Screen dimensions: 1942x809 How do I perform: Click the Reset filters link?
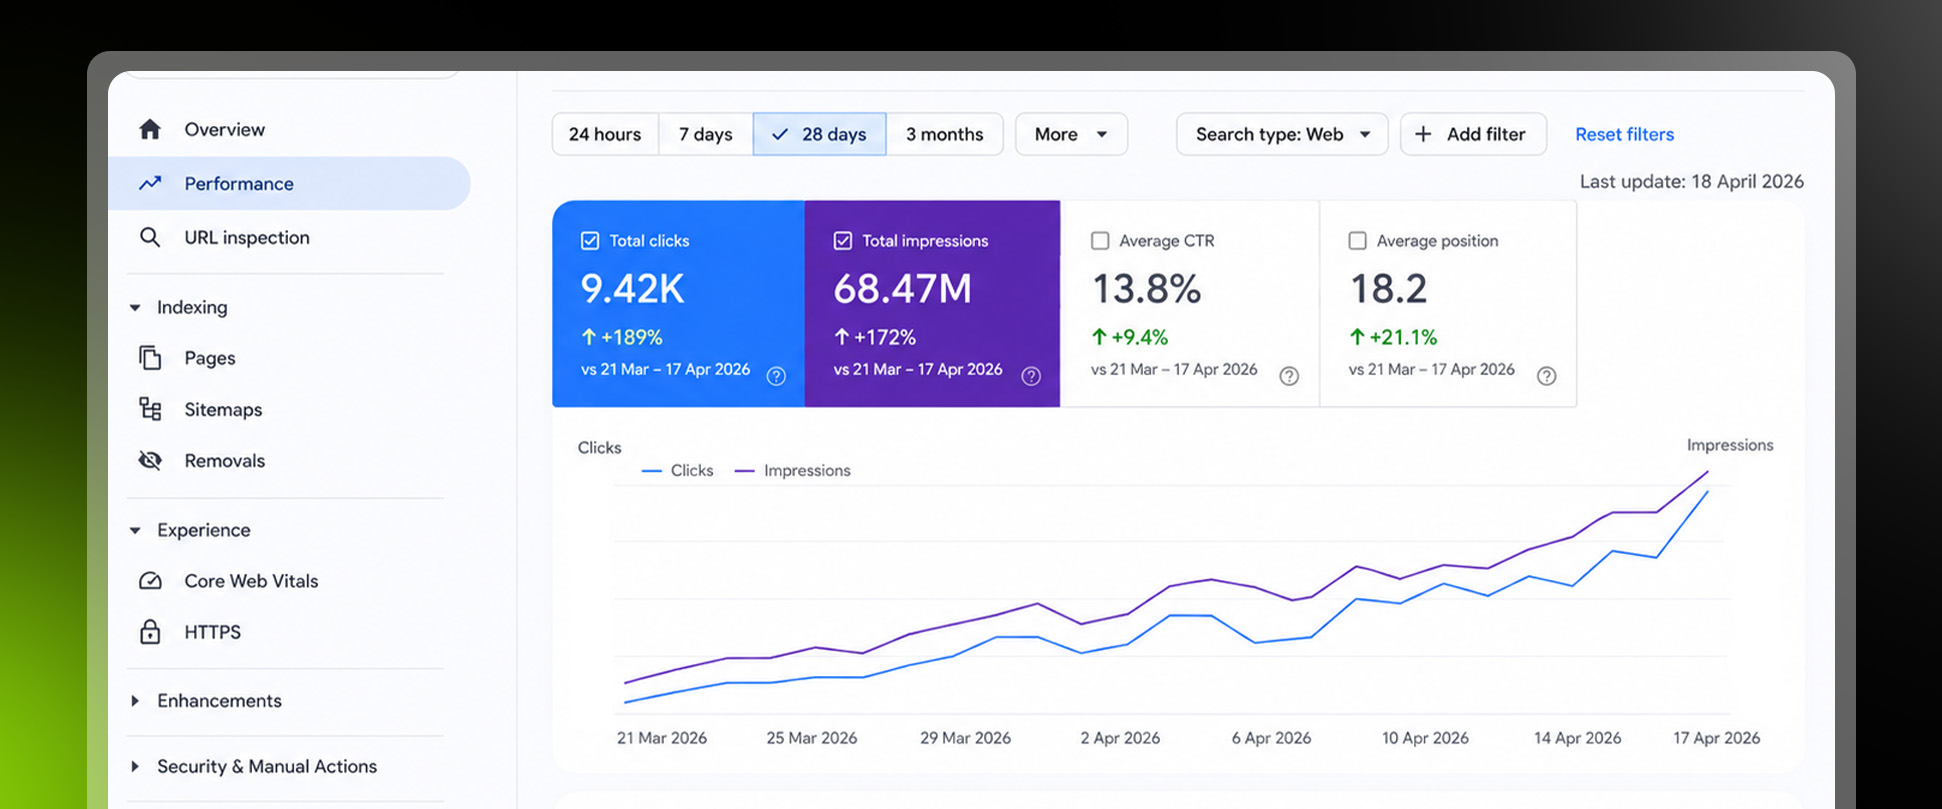click(x=1624, y=134)
